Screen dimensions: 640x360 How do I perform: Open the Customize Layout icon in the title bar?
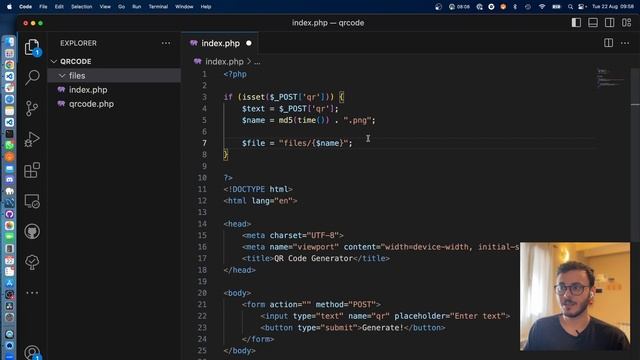click(x=627, y=23)
